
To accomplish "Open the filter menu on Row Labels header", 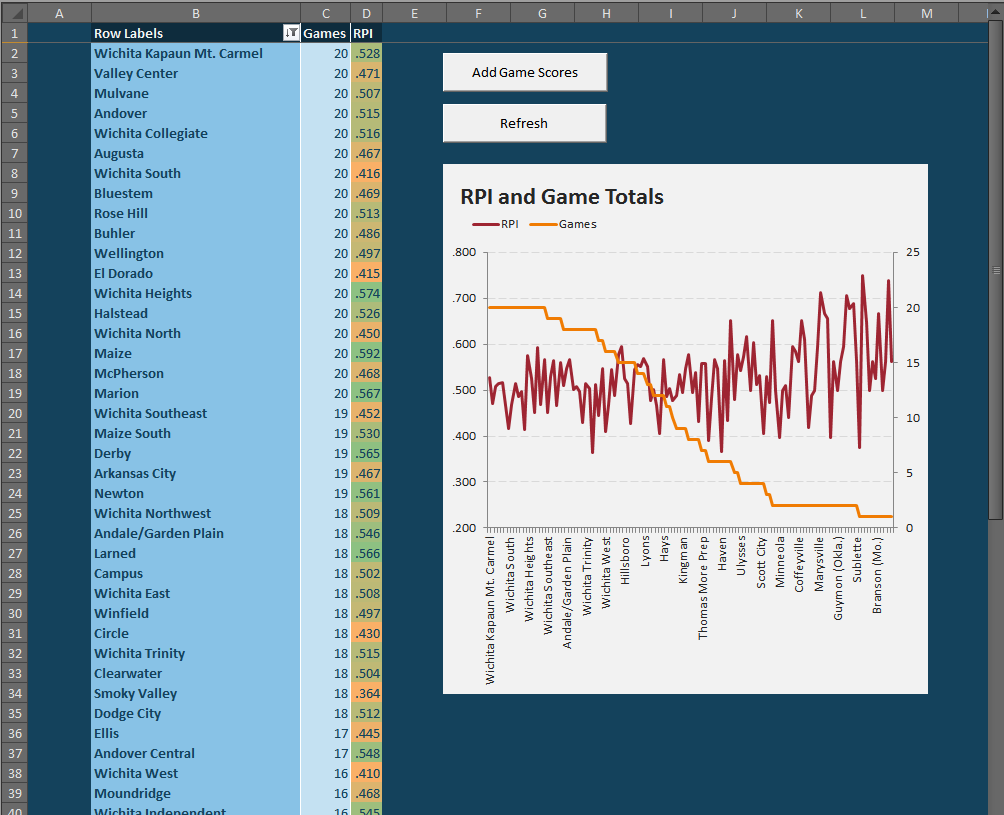I will coord(291,33).
